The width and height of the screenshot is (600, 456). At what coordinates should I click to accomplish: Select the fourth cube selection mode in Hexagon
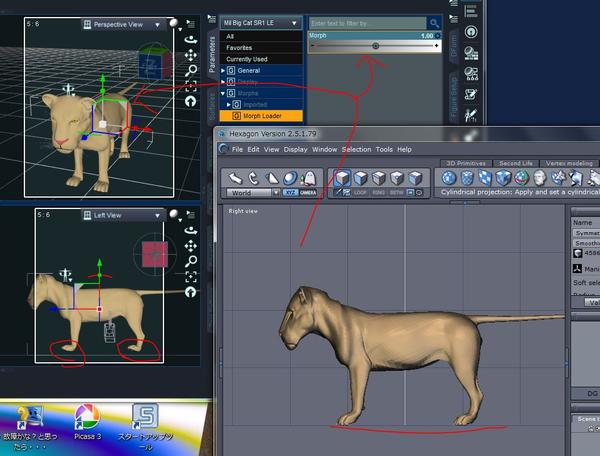pos(397,178)
